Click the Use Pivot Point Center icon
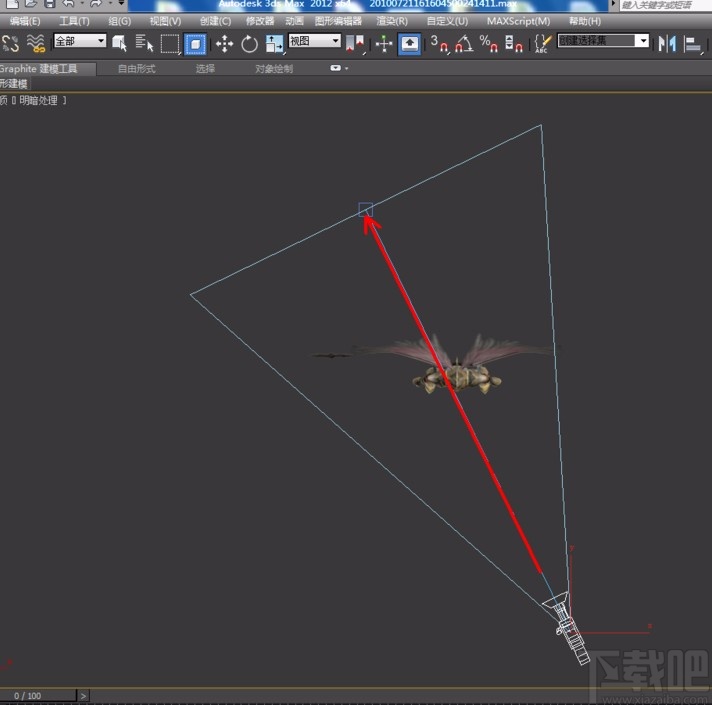The height and width of the screenshot is (705, 712). [355, 44]
